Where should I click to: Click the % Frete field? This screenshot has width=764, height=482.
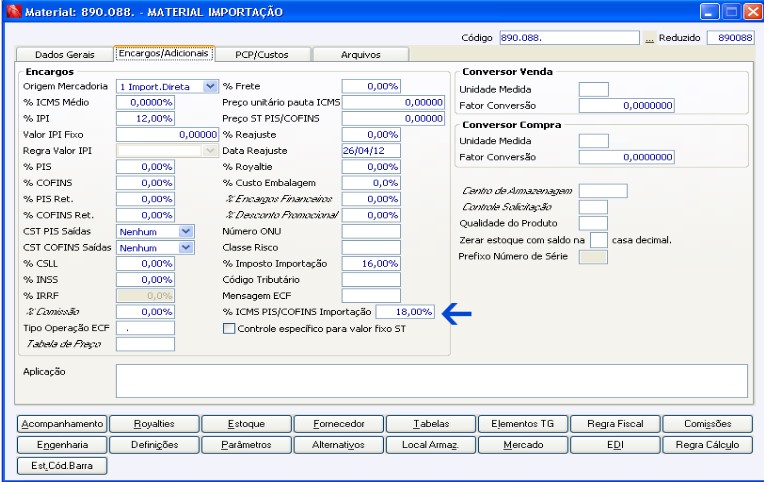click(371, 86)
